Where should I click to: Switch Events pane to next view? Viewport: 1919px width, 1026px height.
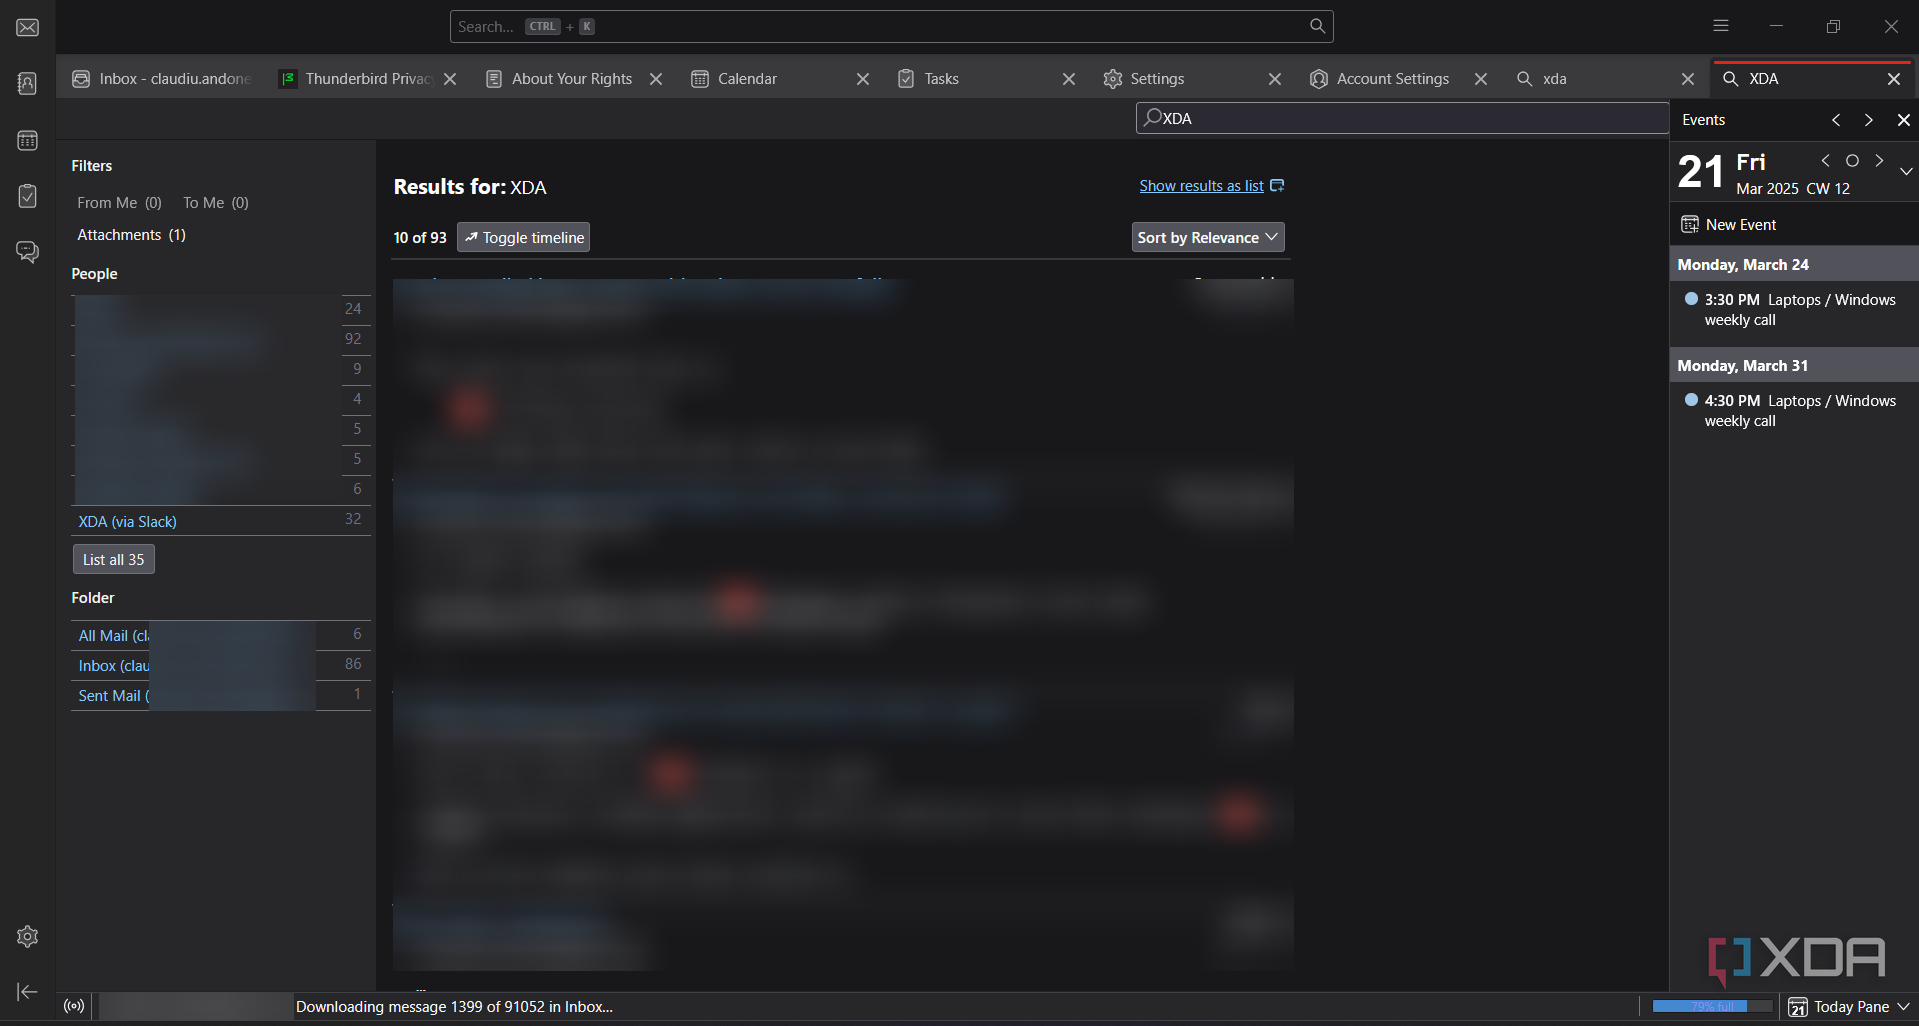[x=1868, y=120]
